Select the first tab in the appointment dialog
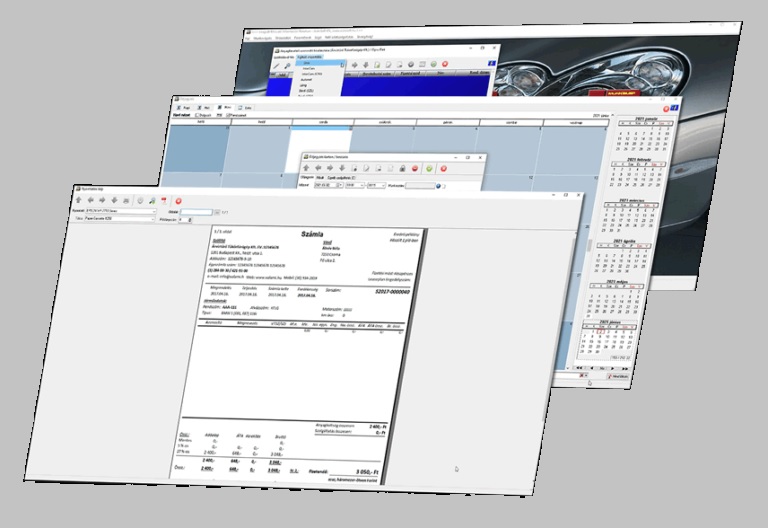Image resolution: width=768 pixels, height=528 pixels. 307,177
